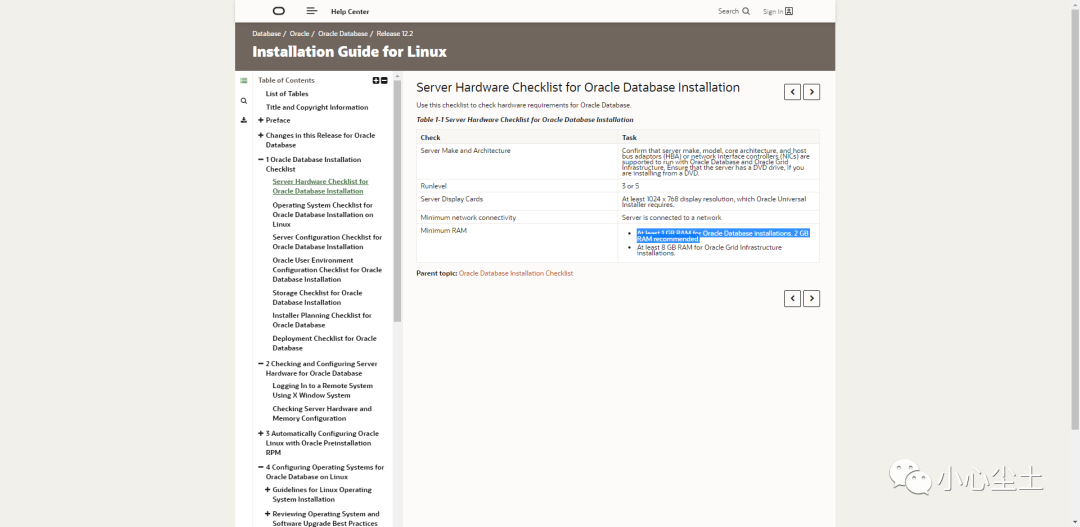Expand Changes in this Release section
Screen dimensions: 1080x527
click(x=261, y=135)
